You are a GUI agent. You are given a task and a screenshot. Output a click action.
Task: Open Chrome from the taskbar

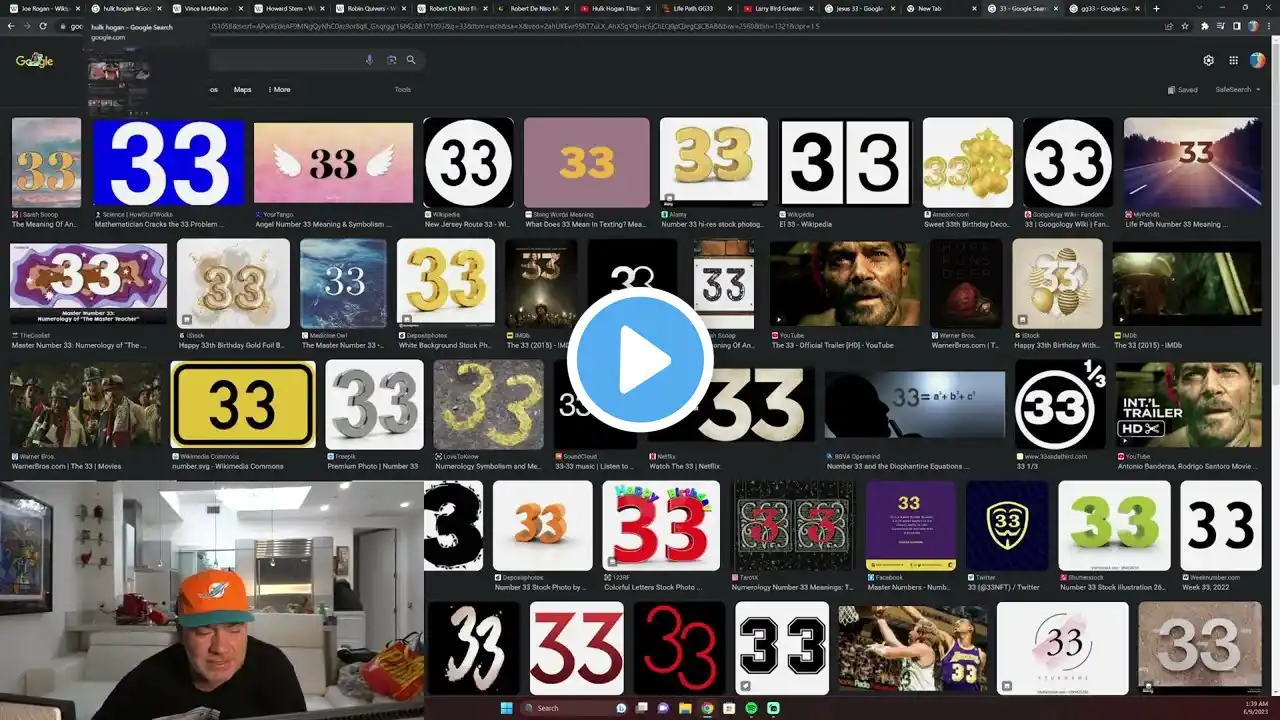coord(707,708)
